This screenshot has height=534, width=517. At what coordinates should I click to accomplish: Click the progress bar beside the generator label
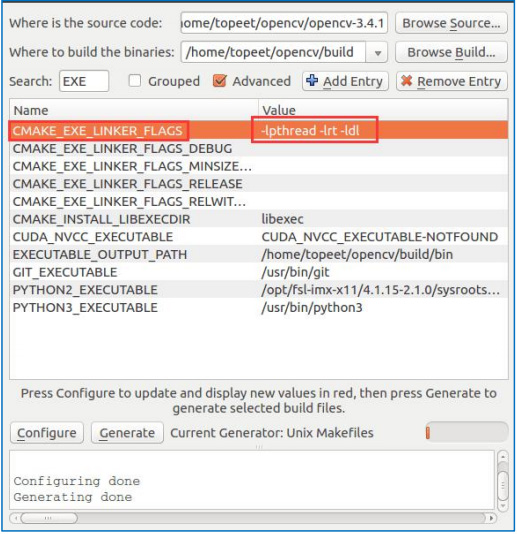click(x=467, y=433)
